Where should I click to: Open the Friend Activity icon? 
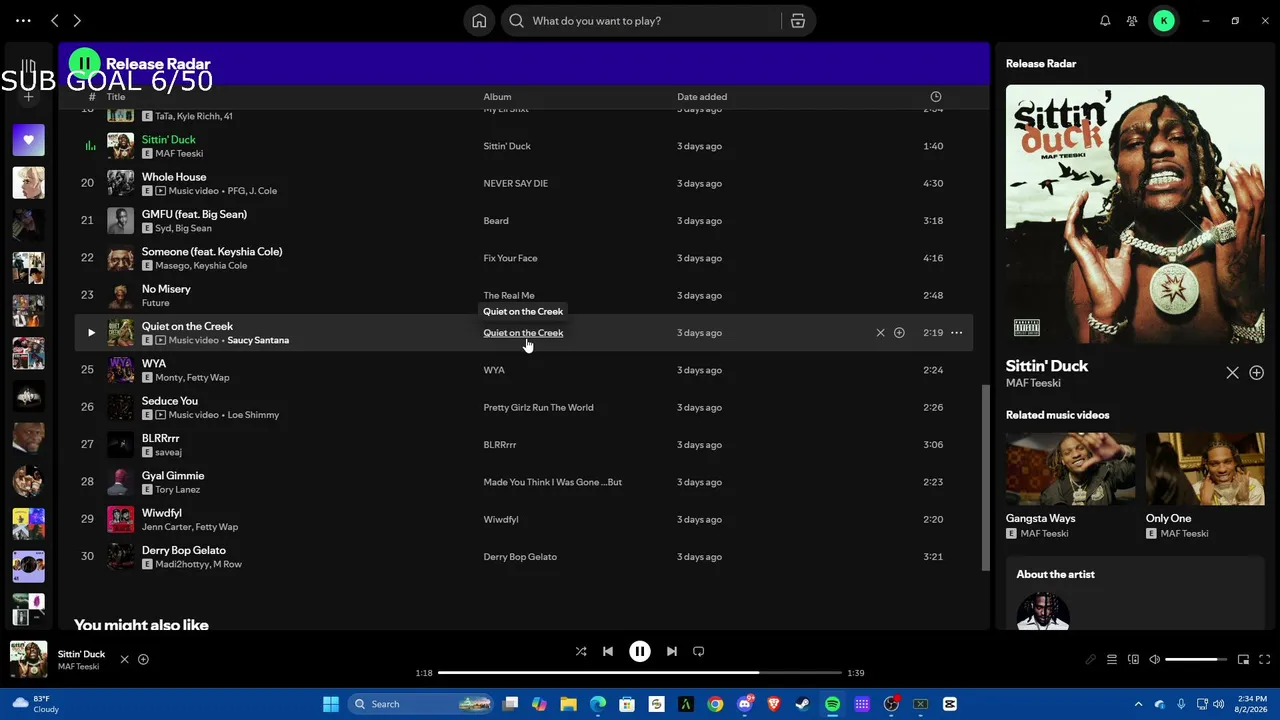coord(1132,21)
